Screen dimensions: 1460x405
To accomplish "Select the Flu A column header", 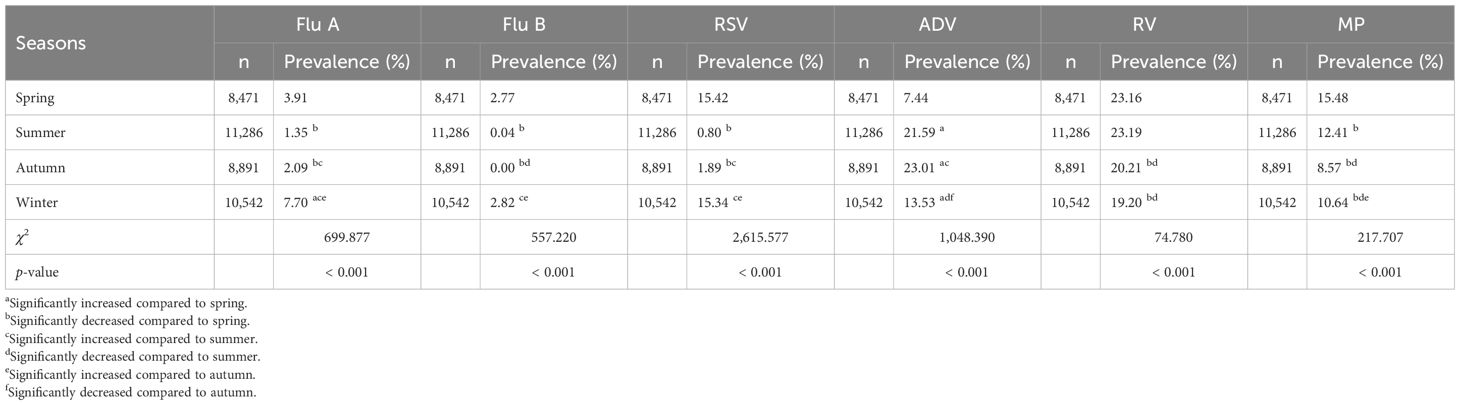I will coord(316,25).
